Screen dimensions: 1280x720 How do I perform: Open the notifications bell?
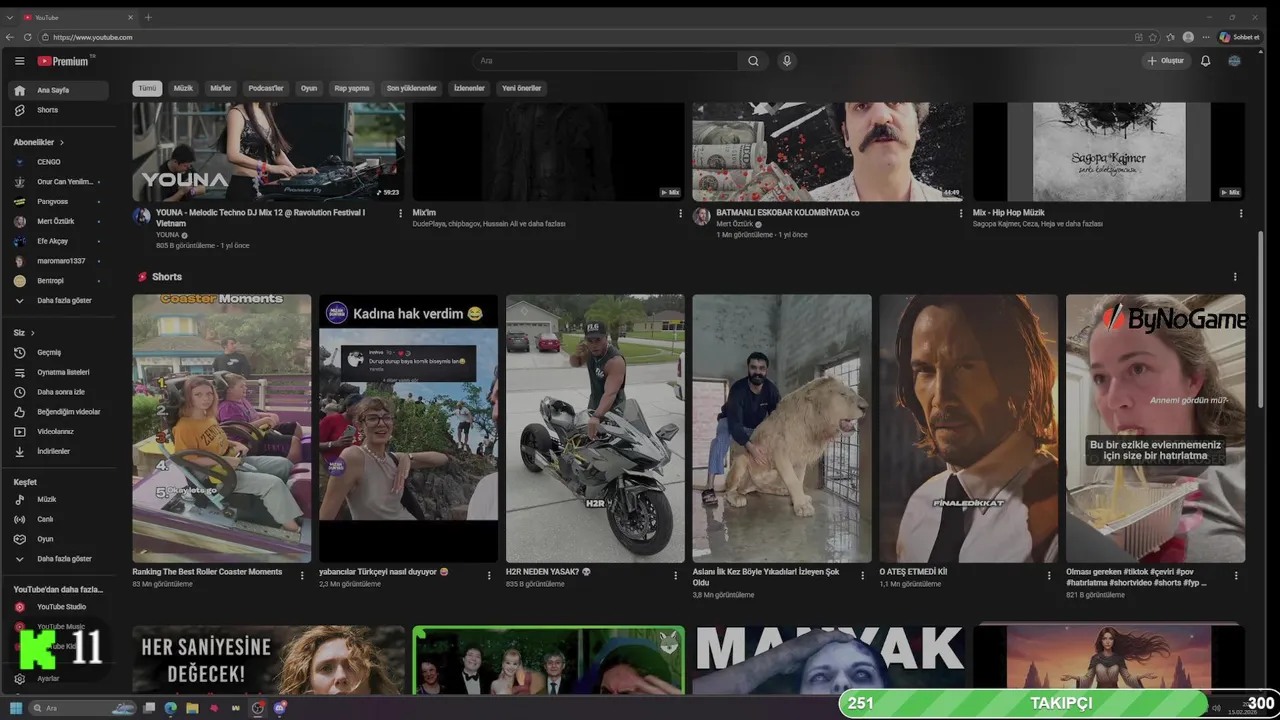click(1205, 61)
